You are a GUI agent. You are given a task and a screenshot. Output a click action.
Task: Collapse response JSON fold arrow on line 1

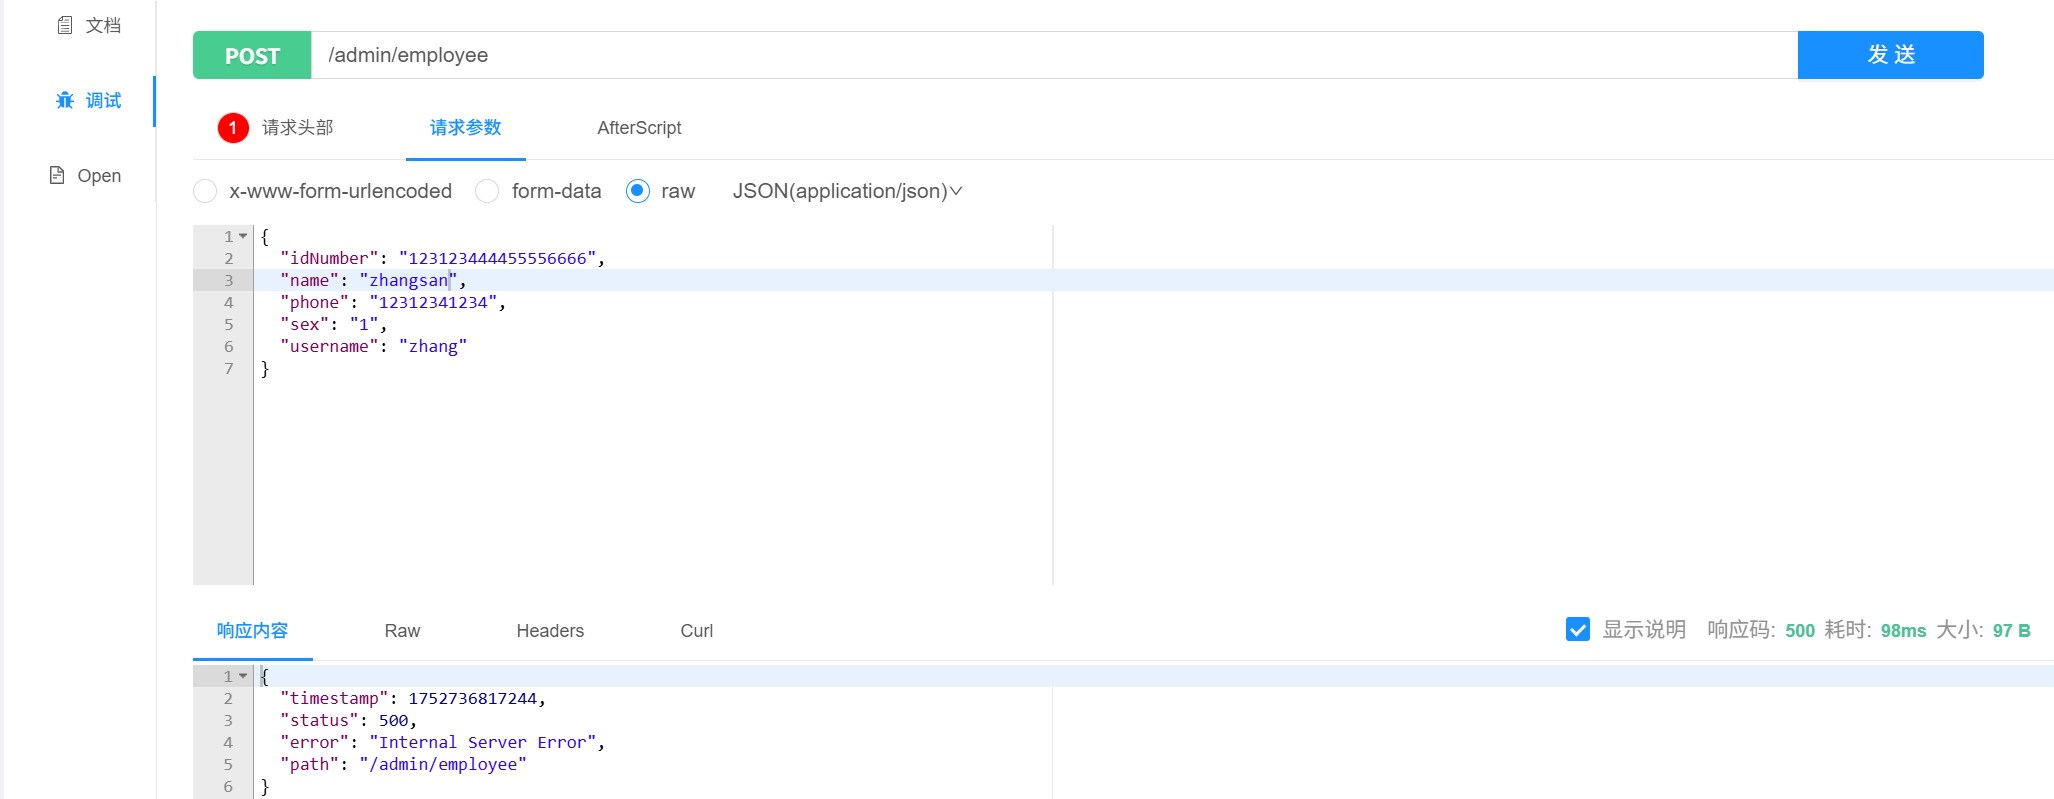pos(243,676)
